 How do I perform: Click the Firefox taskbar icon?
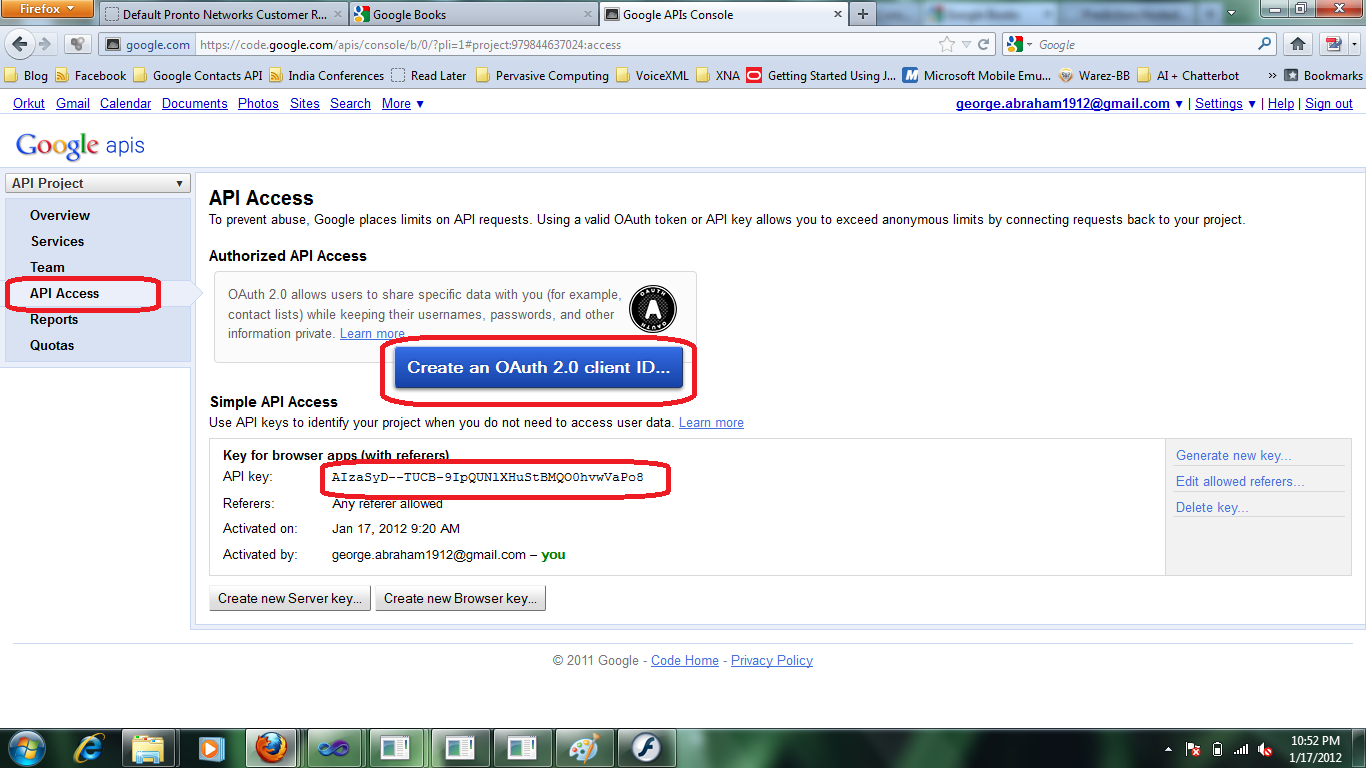272,748
